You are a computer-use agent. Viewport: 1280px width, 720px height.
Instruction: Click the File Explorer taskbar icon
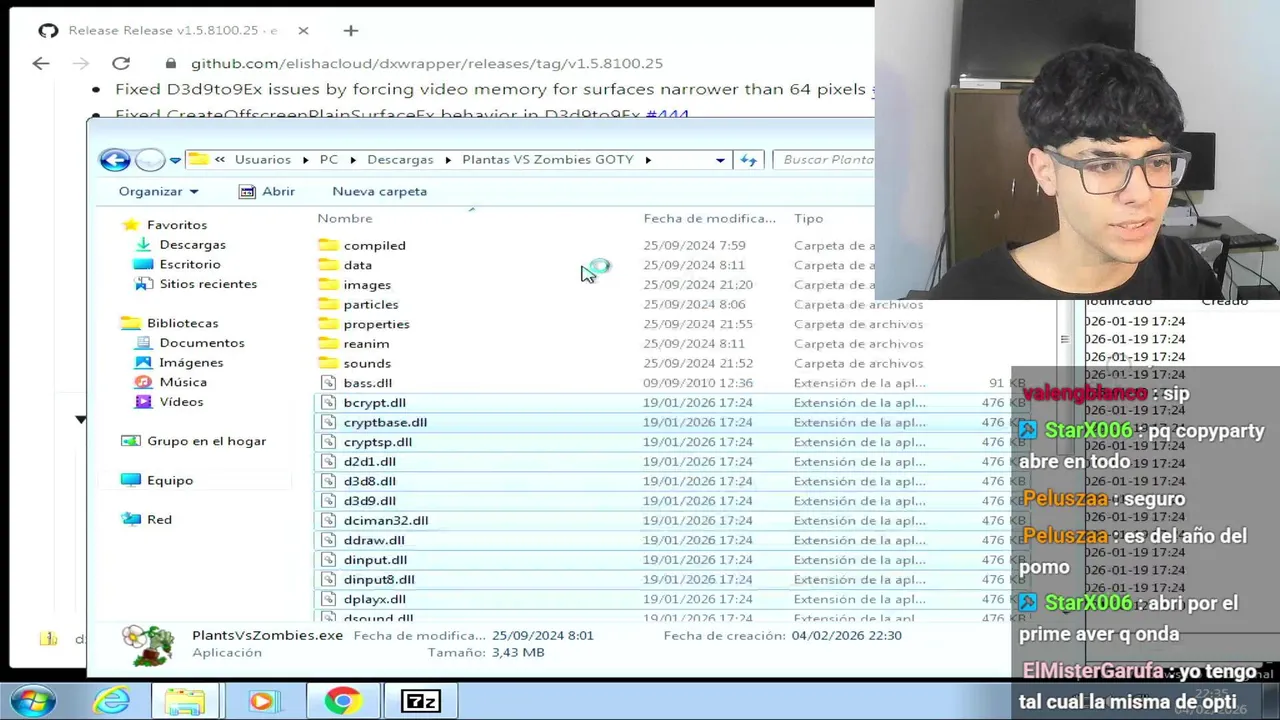tap(185, 701)
